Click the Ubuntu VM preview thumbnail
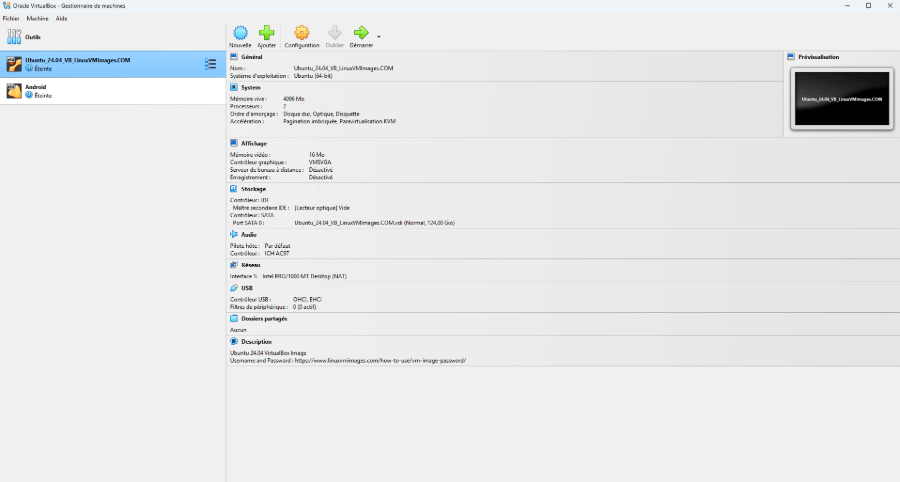 (840, 99)
